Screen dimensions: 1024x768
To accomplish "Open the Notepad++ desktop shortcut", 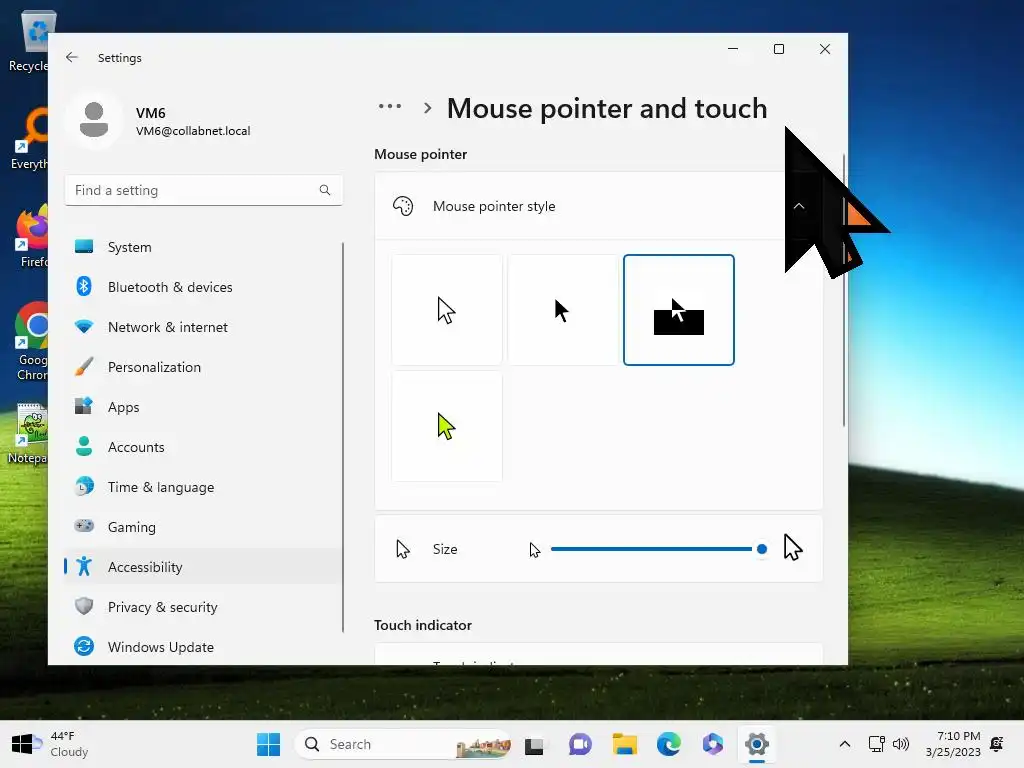I will 29,432.
